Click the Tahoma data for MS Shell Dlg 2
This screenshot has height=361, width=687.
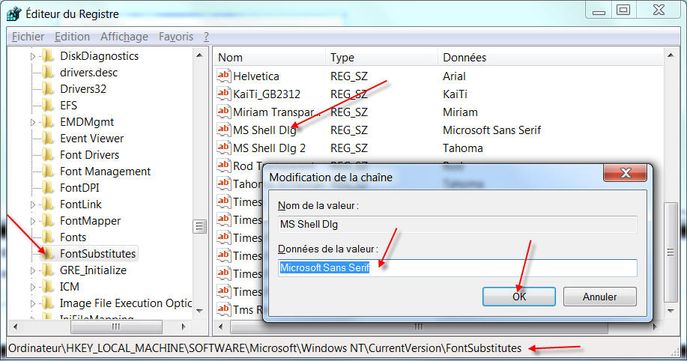click(x=463, y=148)
